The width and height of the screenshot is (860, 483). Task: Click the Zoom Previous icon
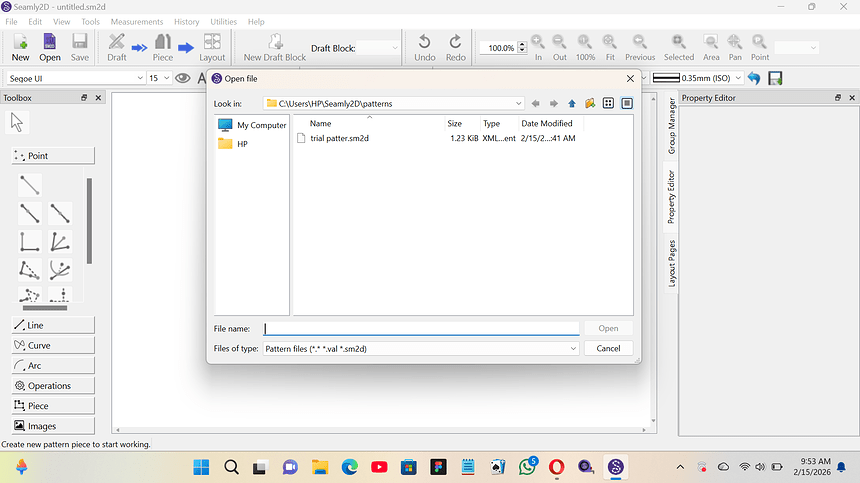pyautogui.click(x=640, y=47)
